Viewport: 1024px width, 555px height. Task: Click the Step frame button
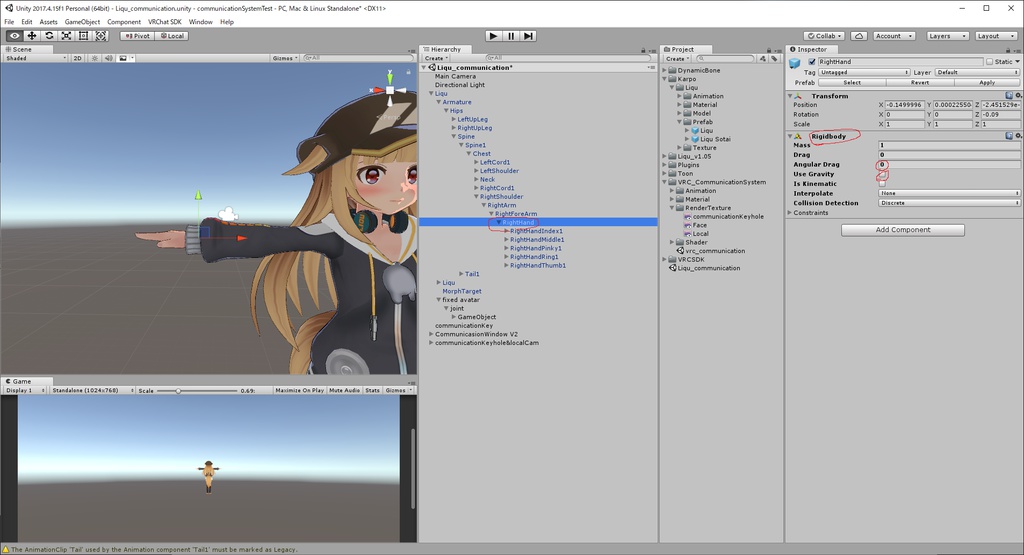coord(528,36)
